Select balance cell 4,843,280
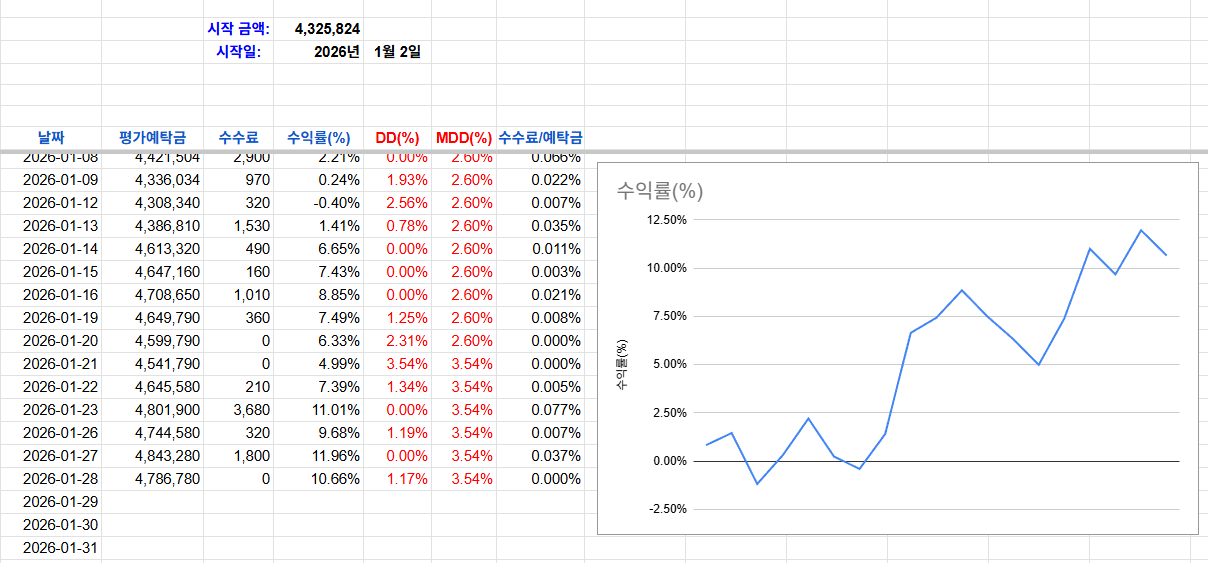The height and width of the screenshot is (563, 1208). pos(152,456)
